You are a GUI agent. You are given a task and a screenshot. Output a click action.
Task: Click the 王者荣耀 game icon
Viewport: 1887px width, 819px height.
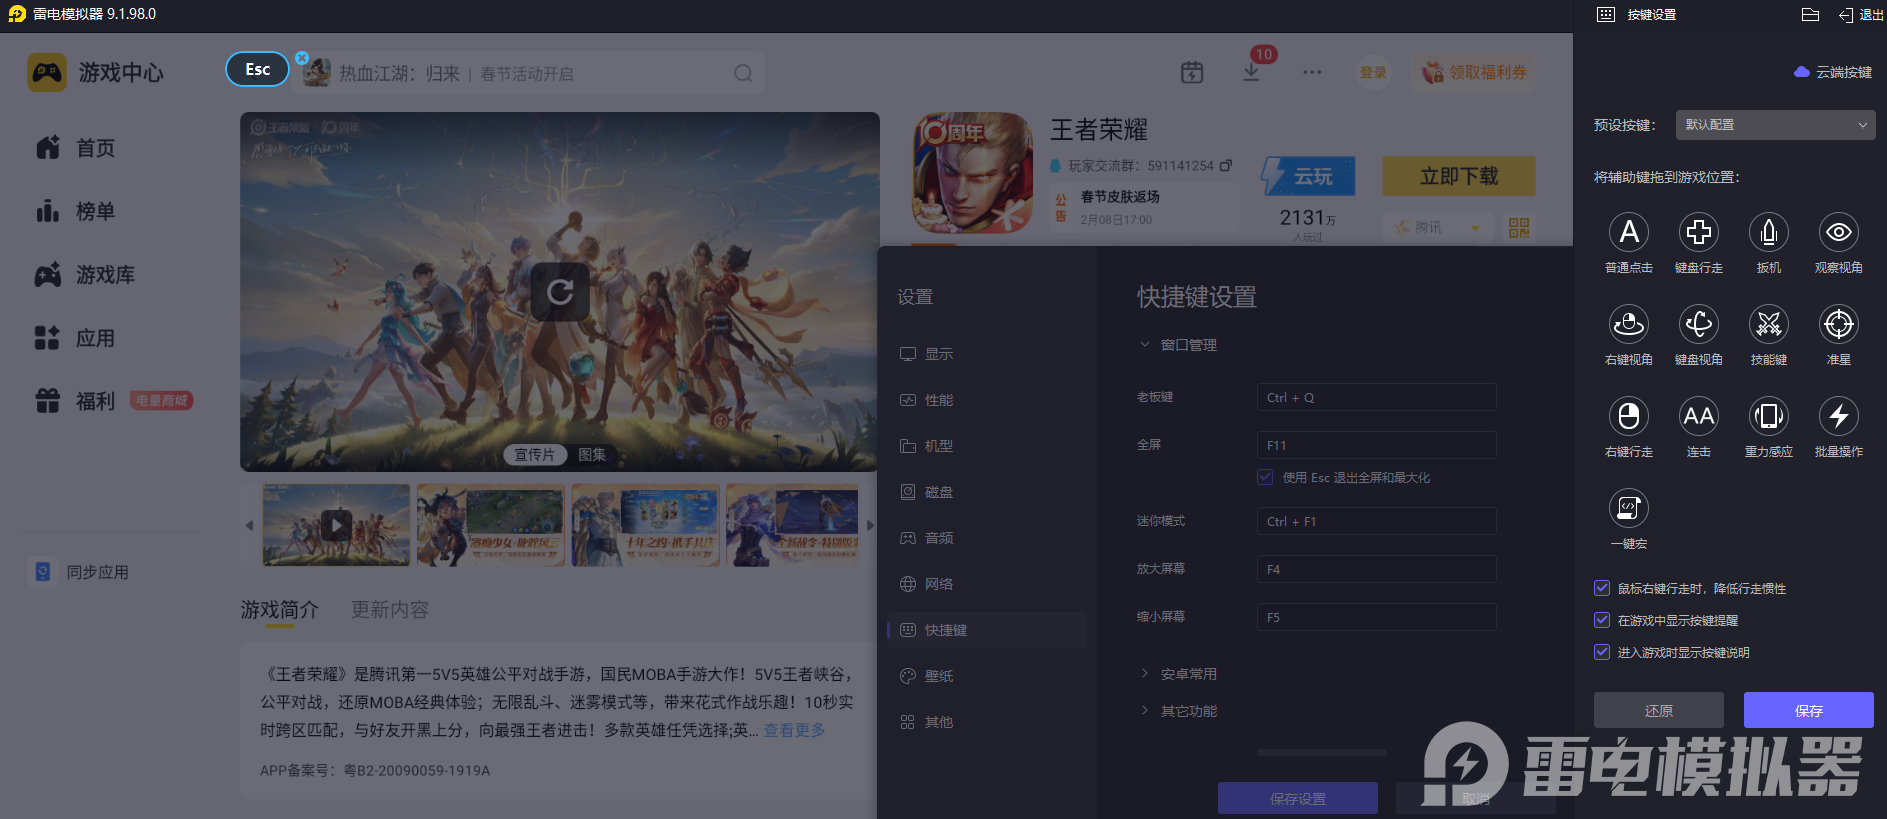coord(972,172)
